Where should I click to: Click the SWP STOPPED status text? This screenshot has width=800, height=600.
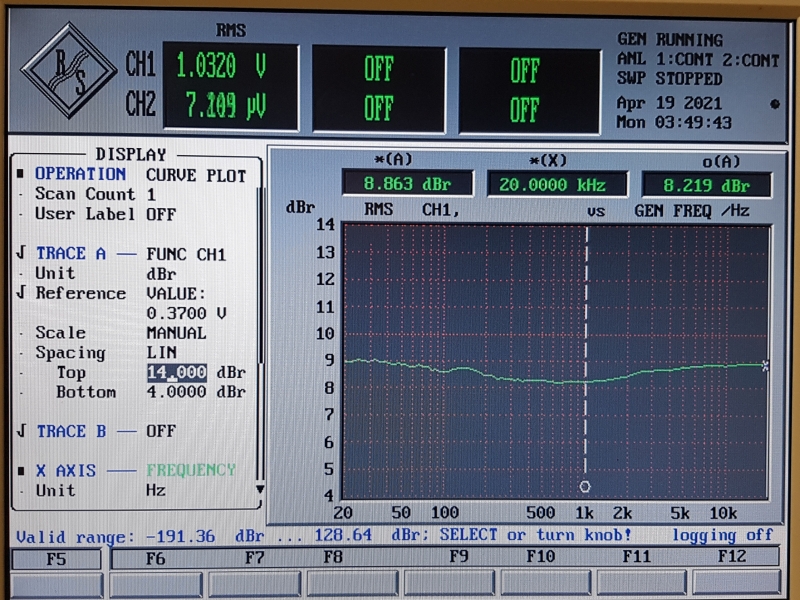click(x=669, y=79)
